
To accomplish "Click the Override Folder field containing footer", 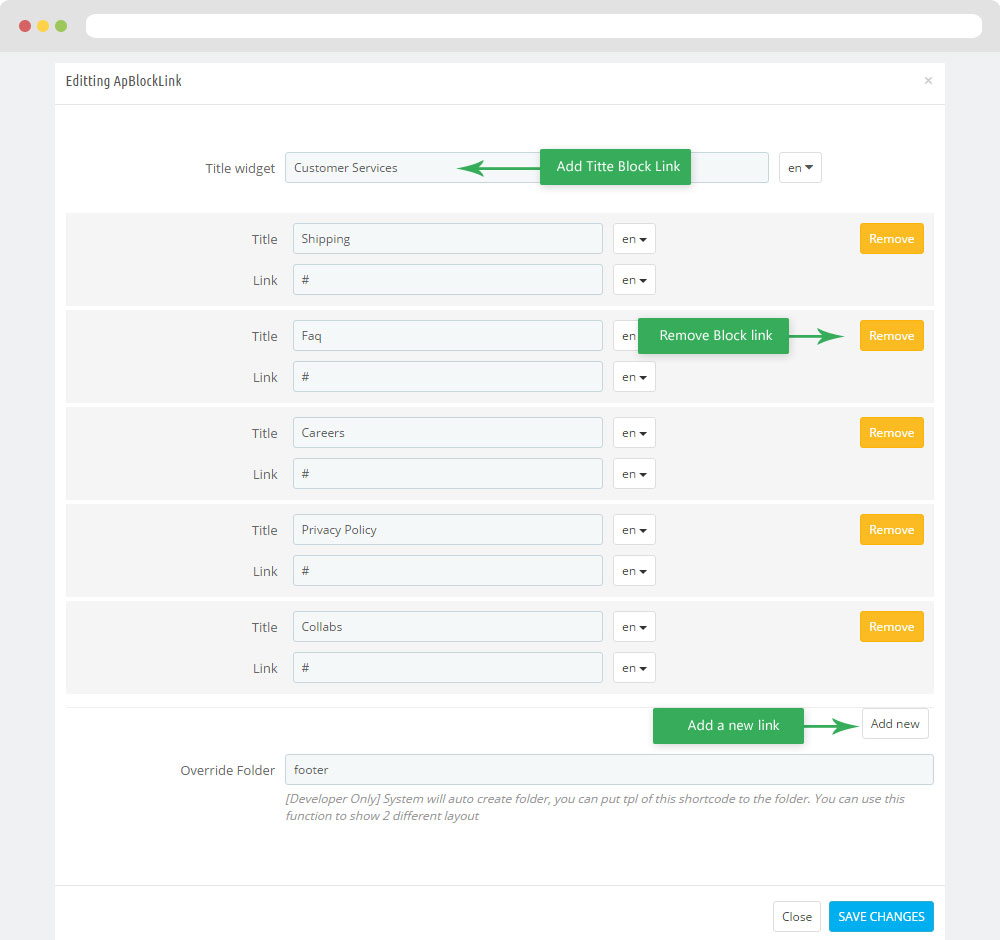I will tap(609, 769).
